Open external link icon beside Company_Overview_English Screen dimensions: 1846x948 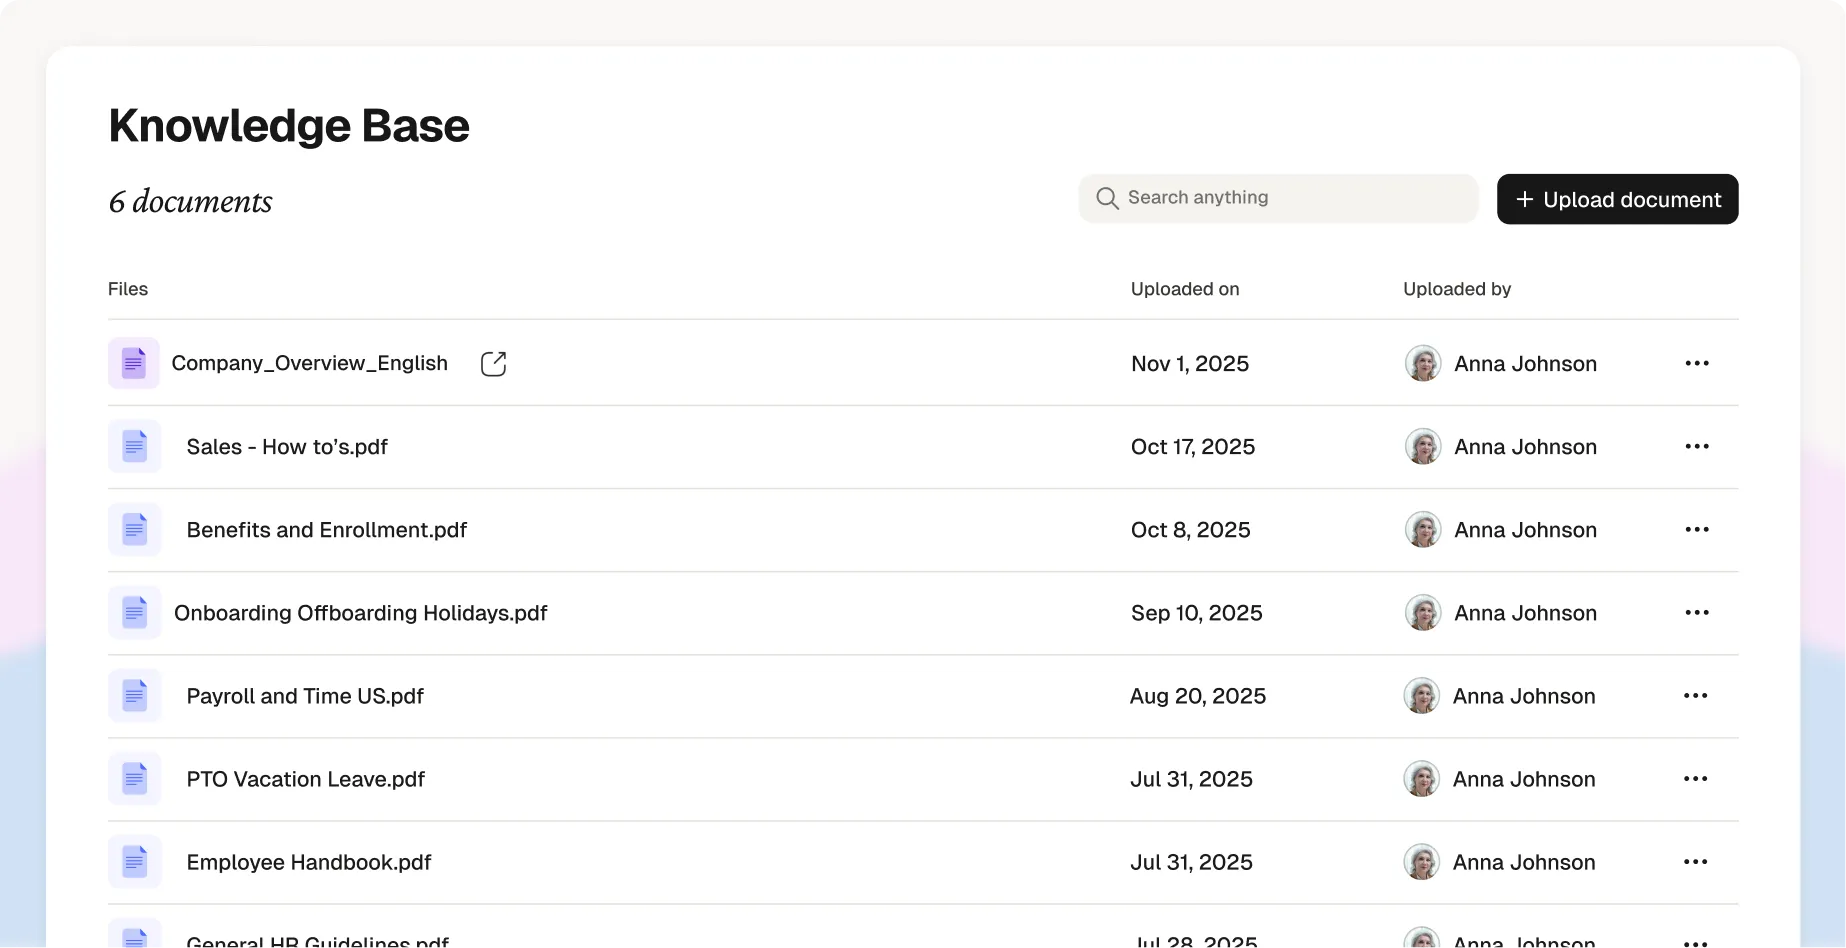click(493, 364)
